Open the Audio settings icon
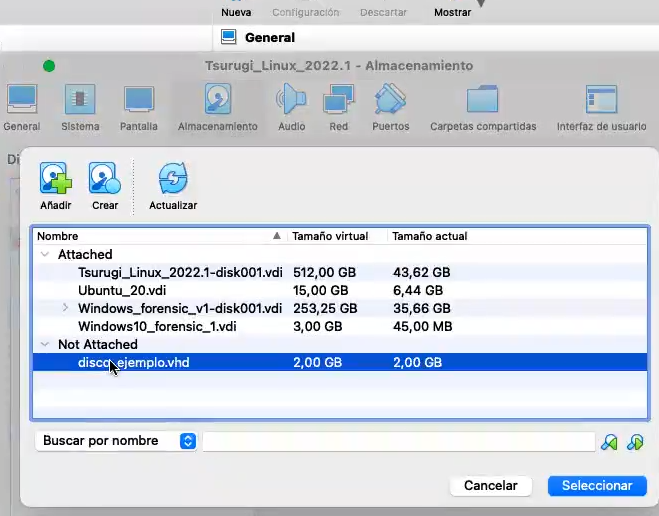The image size is (659, 516). coord(291,99)
